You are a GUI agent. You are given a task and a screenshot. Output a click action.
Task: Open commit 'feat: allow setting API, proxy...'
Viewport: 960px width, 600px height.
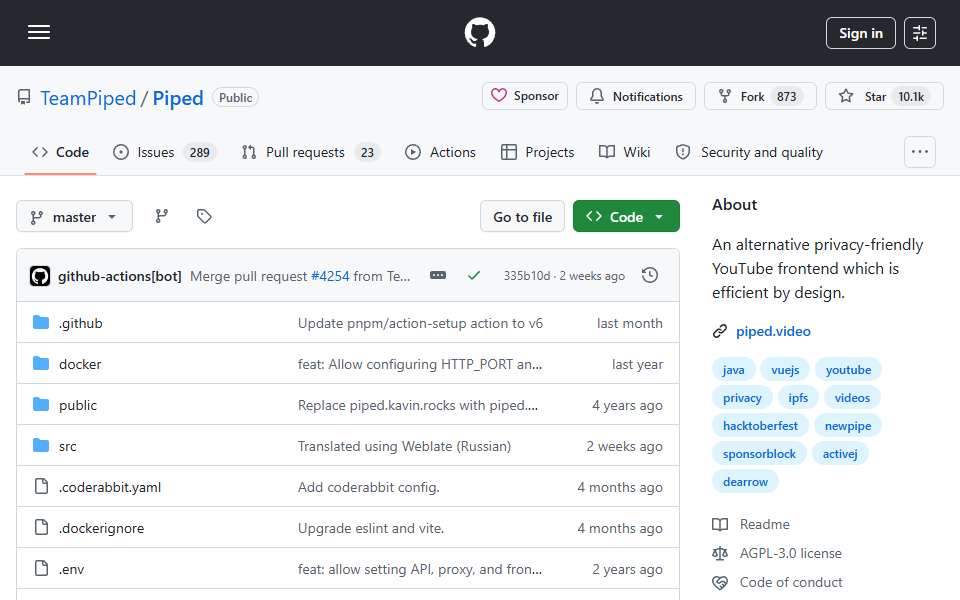pyautogui.click(x=420, y=569)
